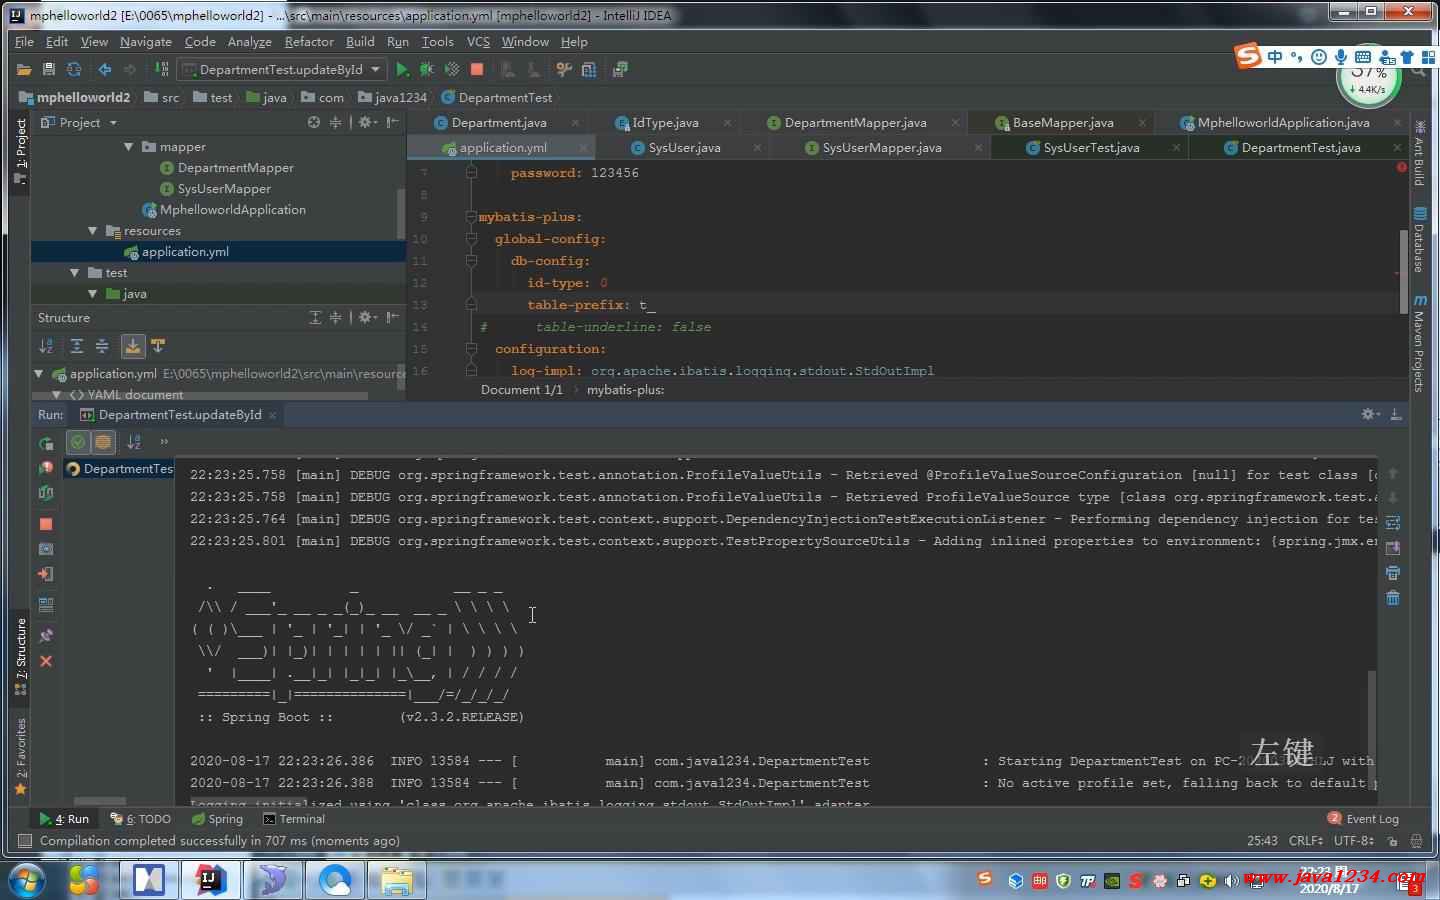Open Database side panel

(x=1420, y=240)
